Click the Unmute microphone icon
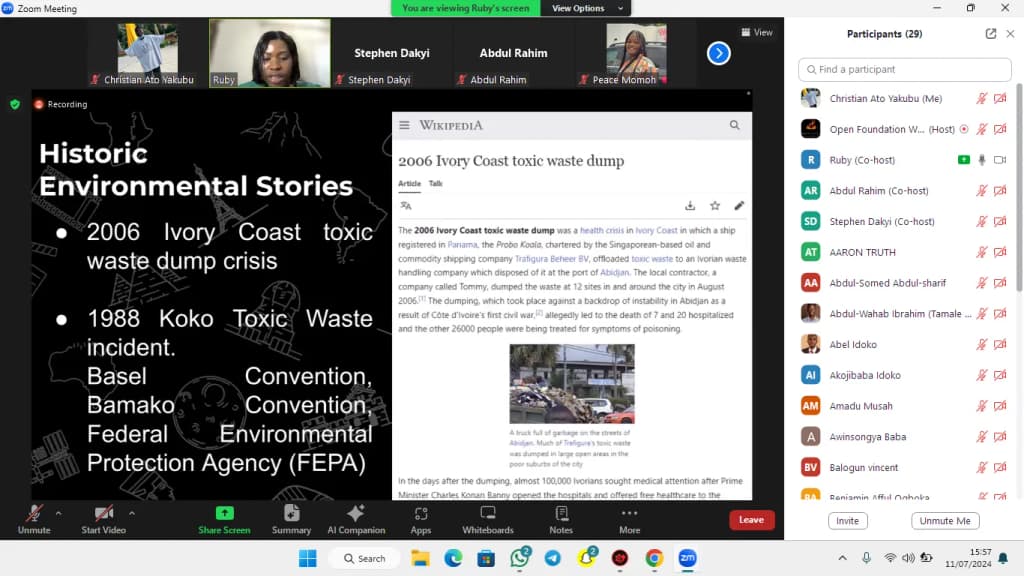The height and width of the screenshot is (576, 1024). (x=34, y=513)
